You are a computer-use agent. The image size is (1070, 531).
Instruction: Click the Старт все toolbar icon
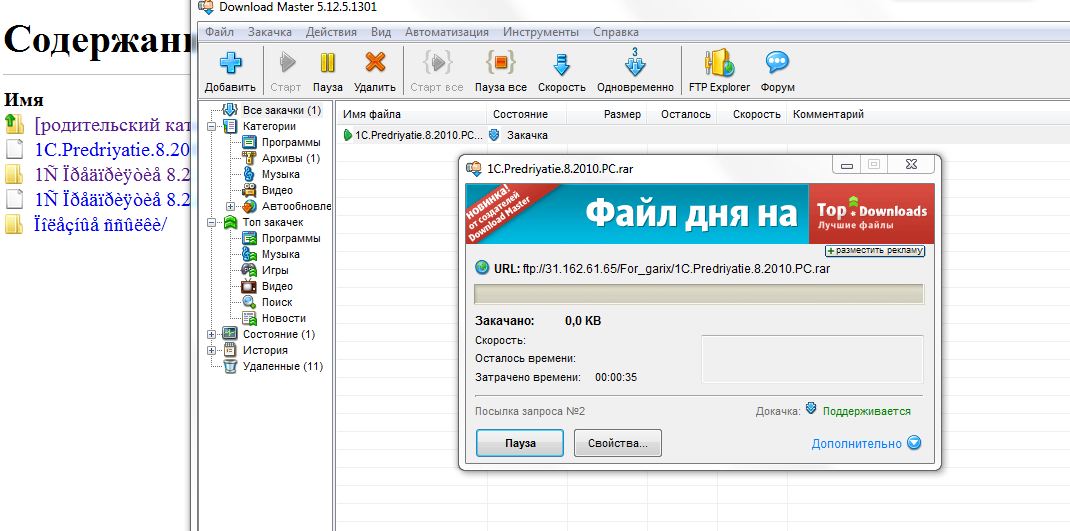(437, 63)
